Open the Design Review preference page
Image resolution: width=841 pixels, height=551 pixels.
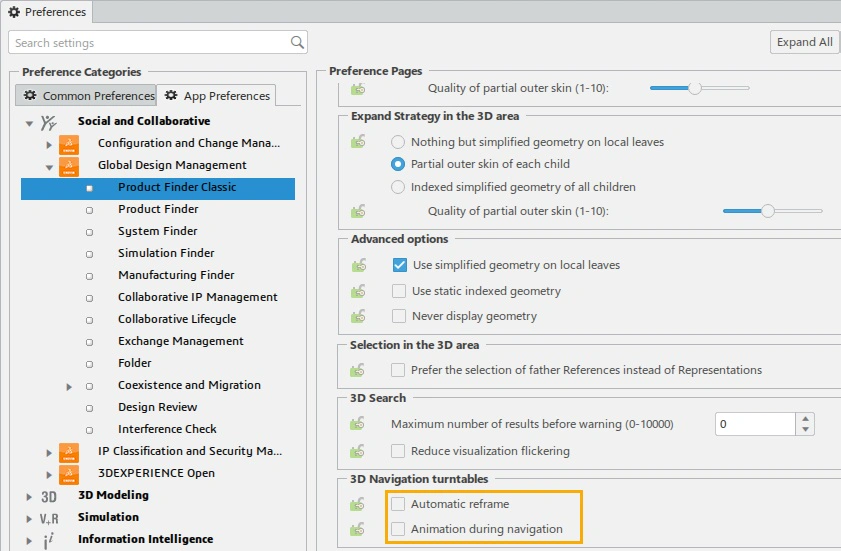pos(157,408)
